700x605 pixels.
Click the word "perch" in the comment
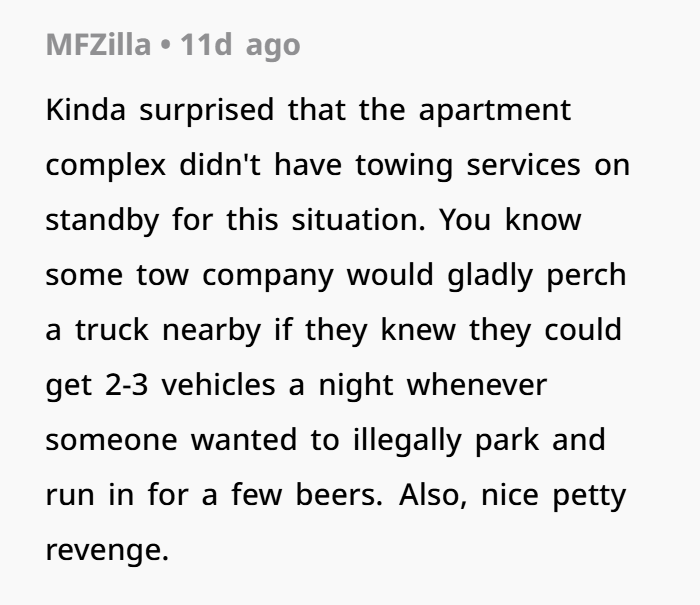point(587,277)
